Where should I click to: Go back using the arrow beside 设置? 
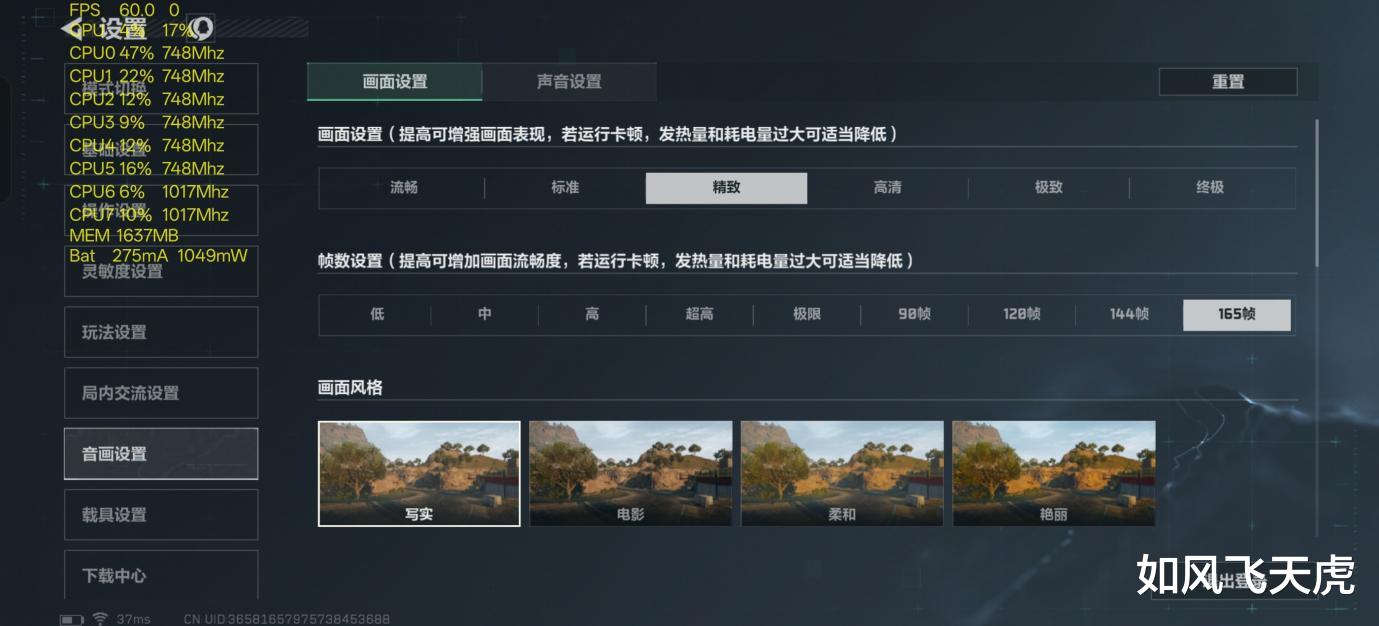coord(71,30)
